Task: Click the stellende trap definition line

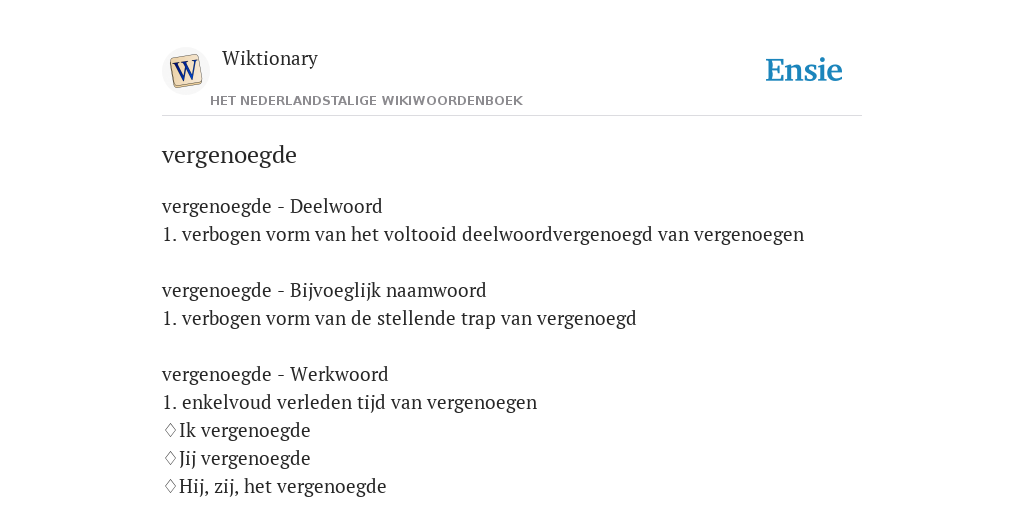Action: click(399, 319)
